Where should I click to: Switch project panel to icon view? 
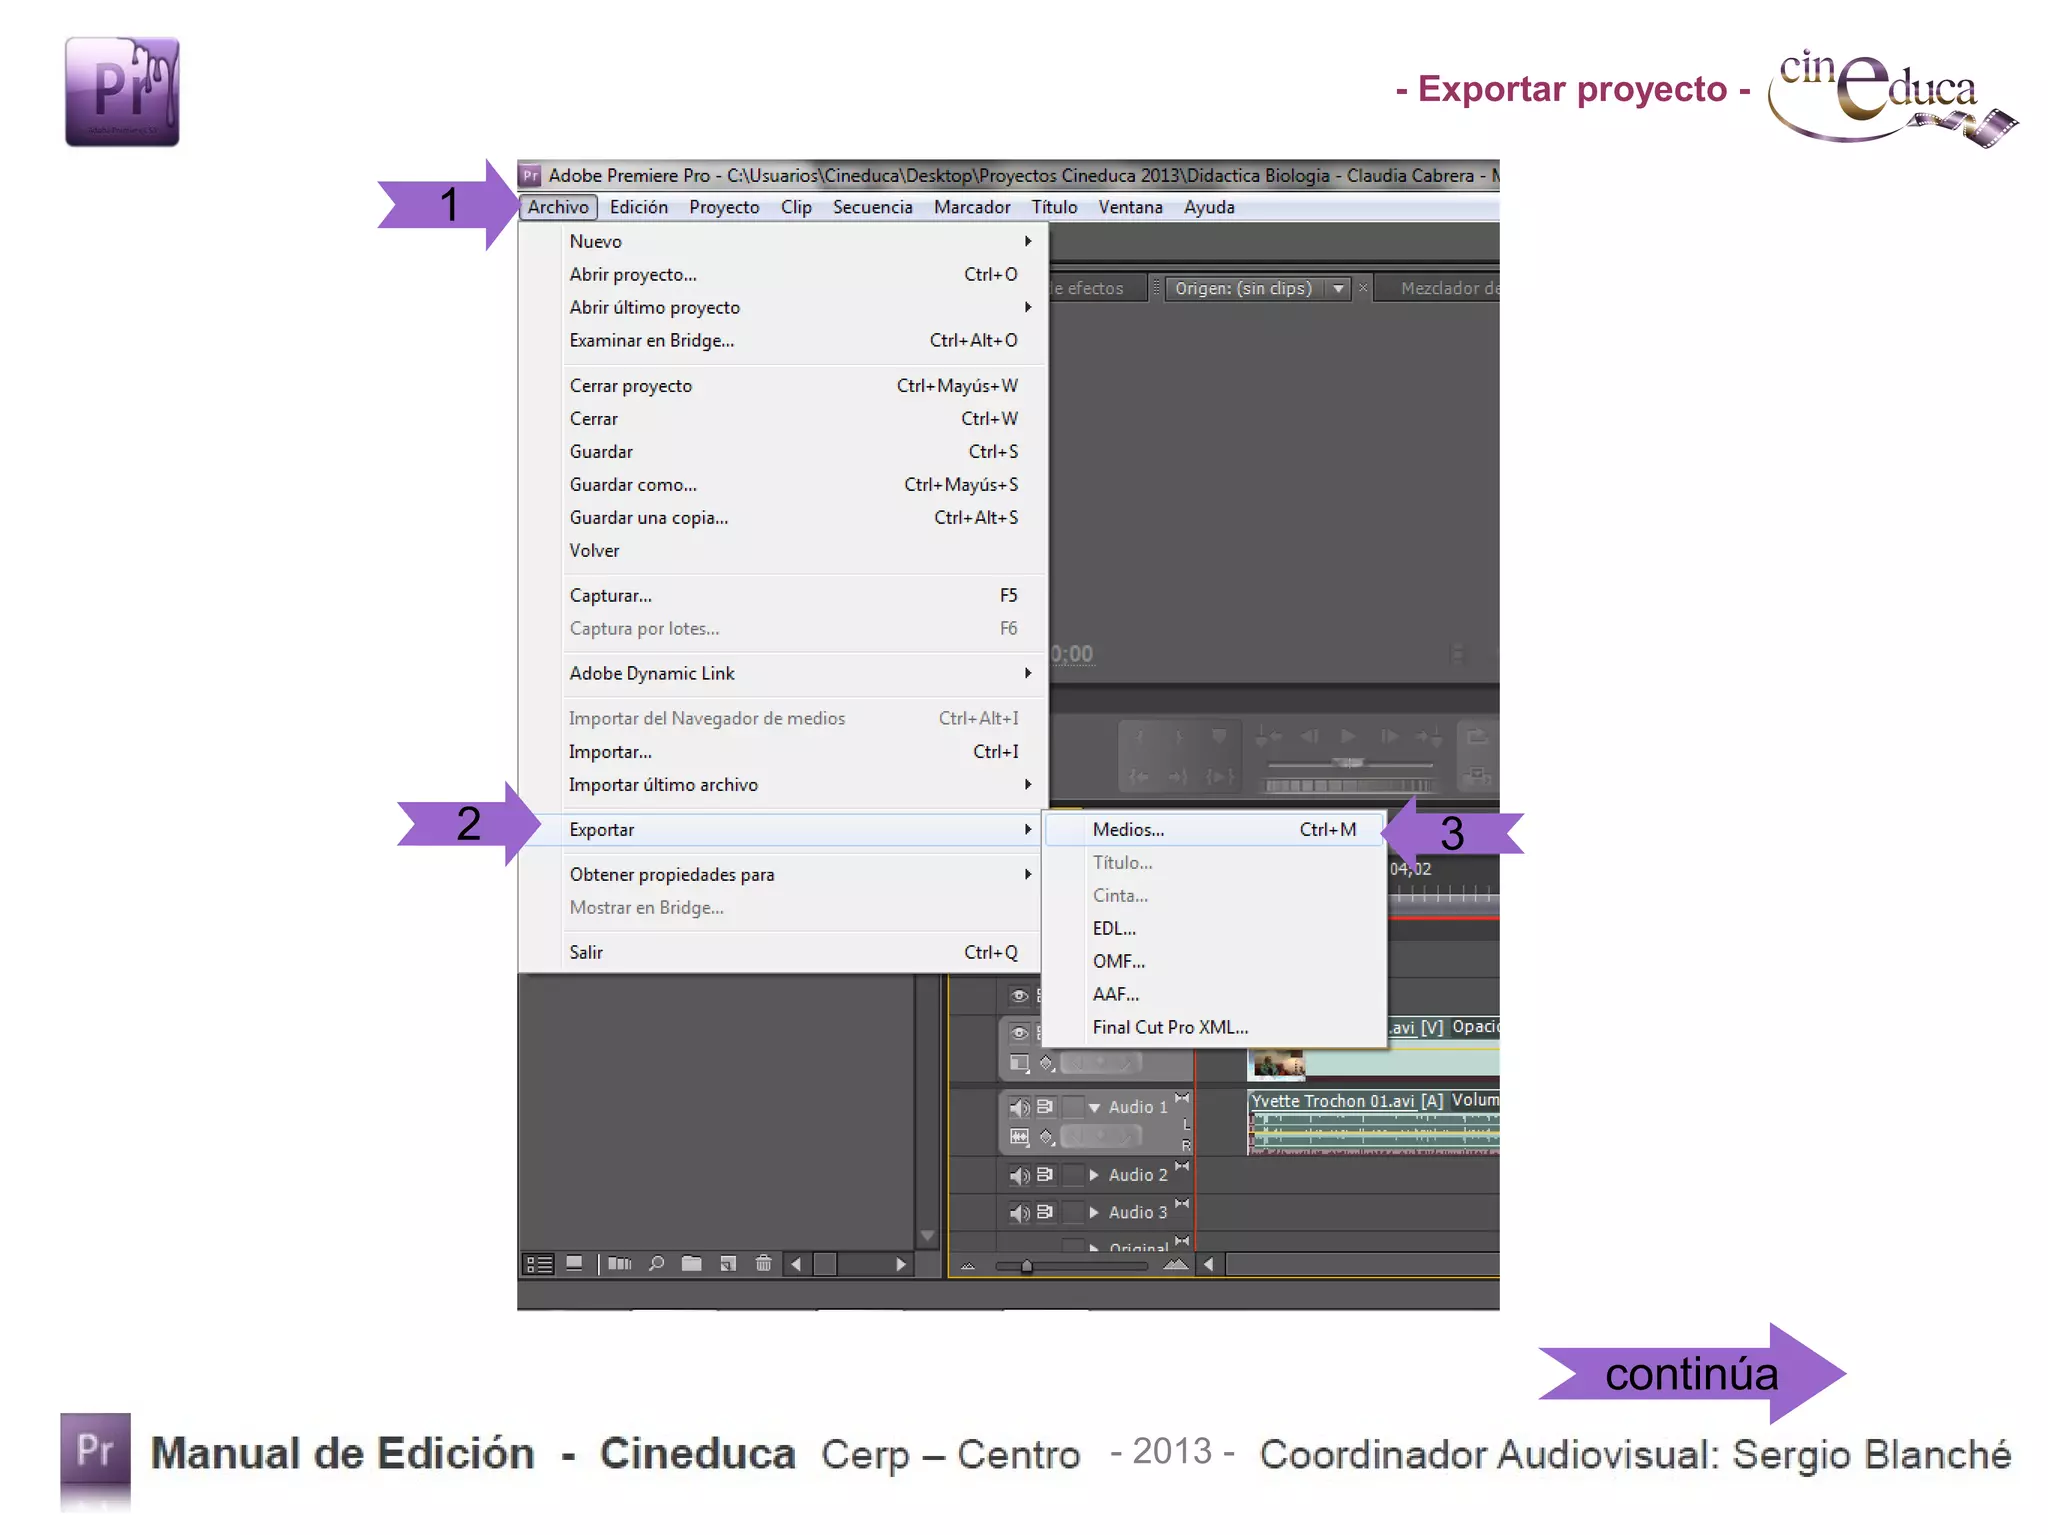tap(574, 1264)
